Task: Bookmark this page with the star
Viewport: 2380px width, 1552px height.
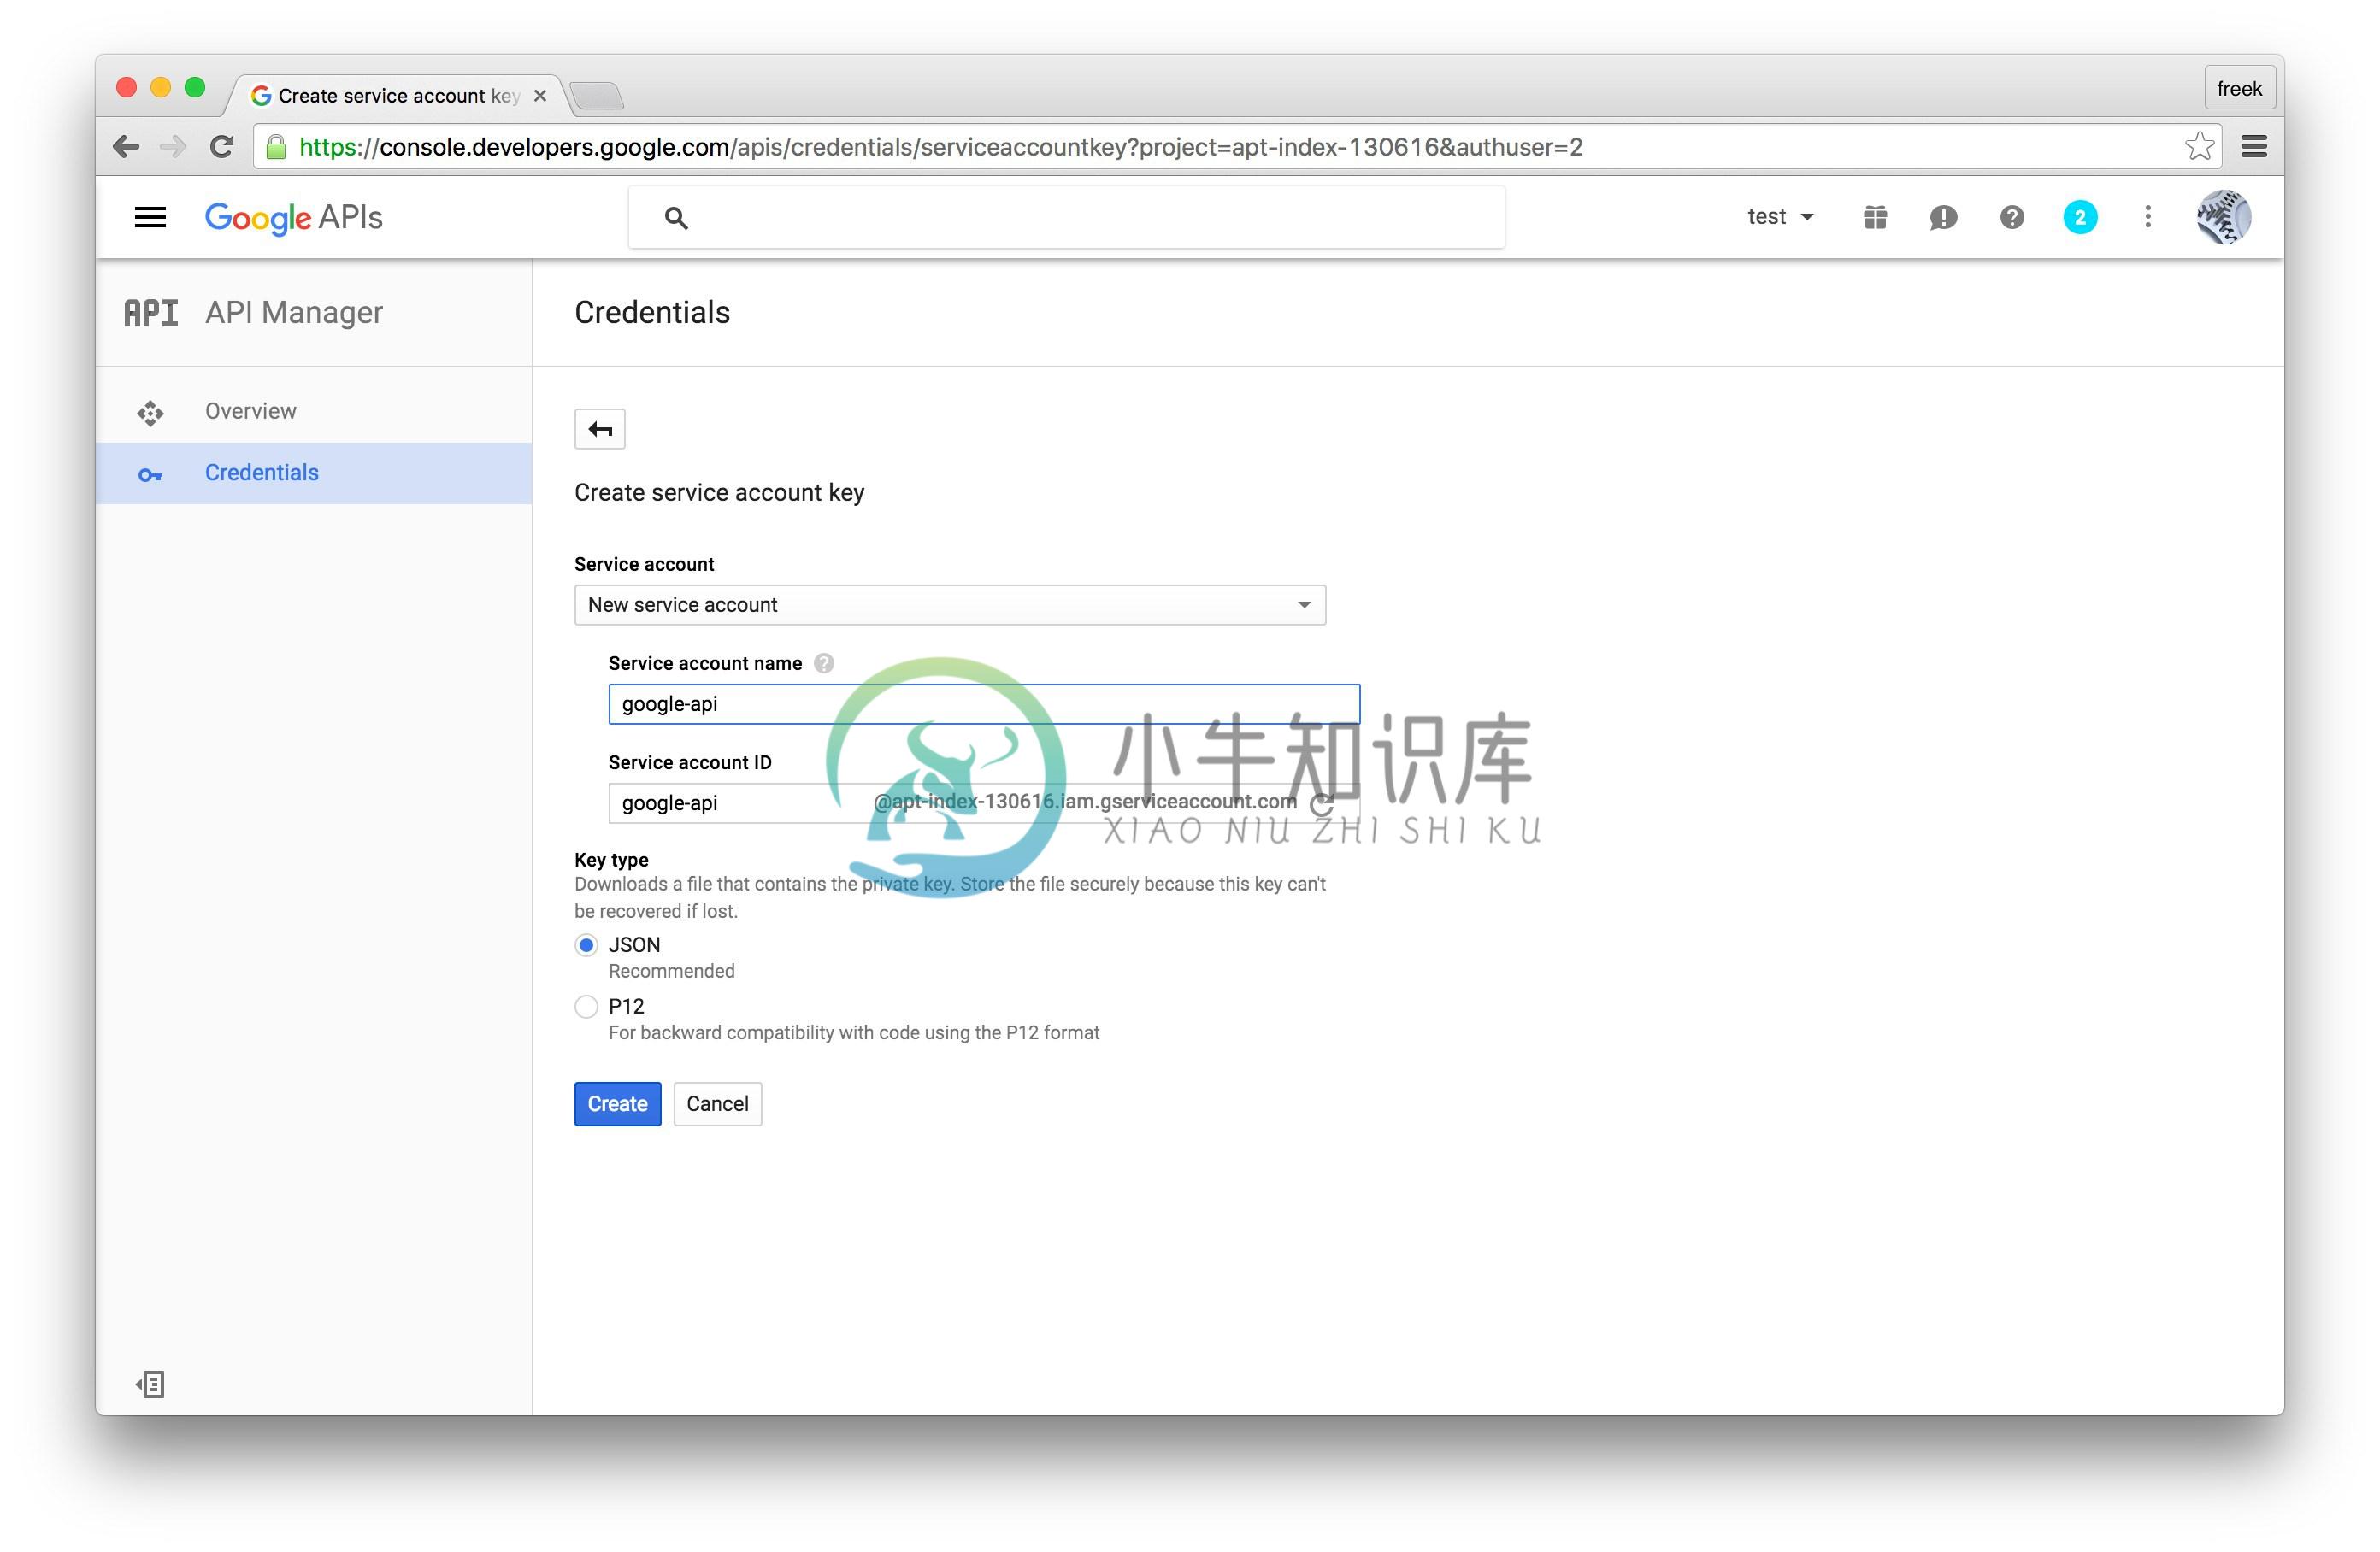Action: [x=2199, y=147]
